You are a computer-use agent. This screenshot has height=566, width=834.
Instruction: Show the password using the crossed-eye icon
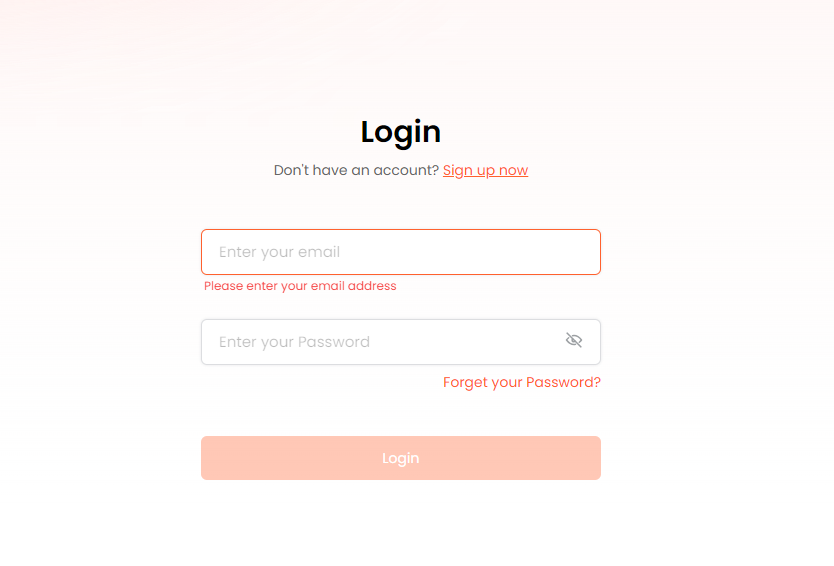573,341
